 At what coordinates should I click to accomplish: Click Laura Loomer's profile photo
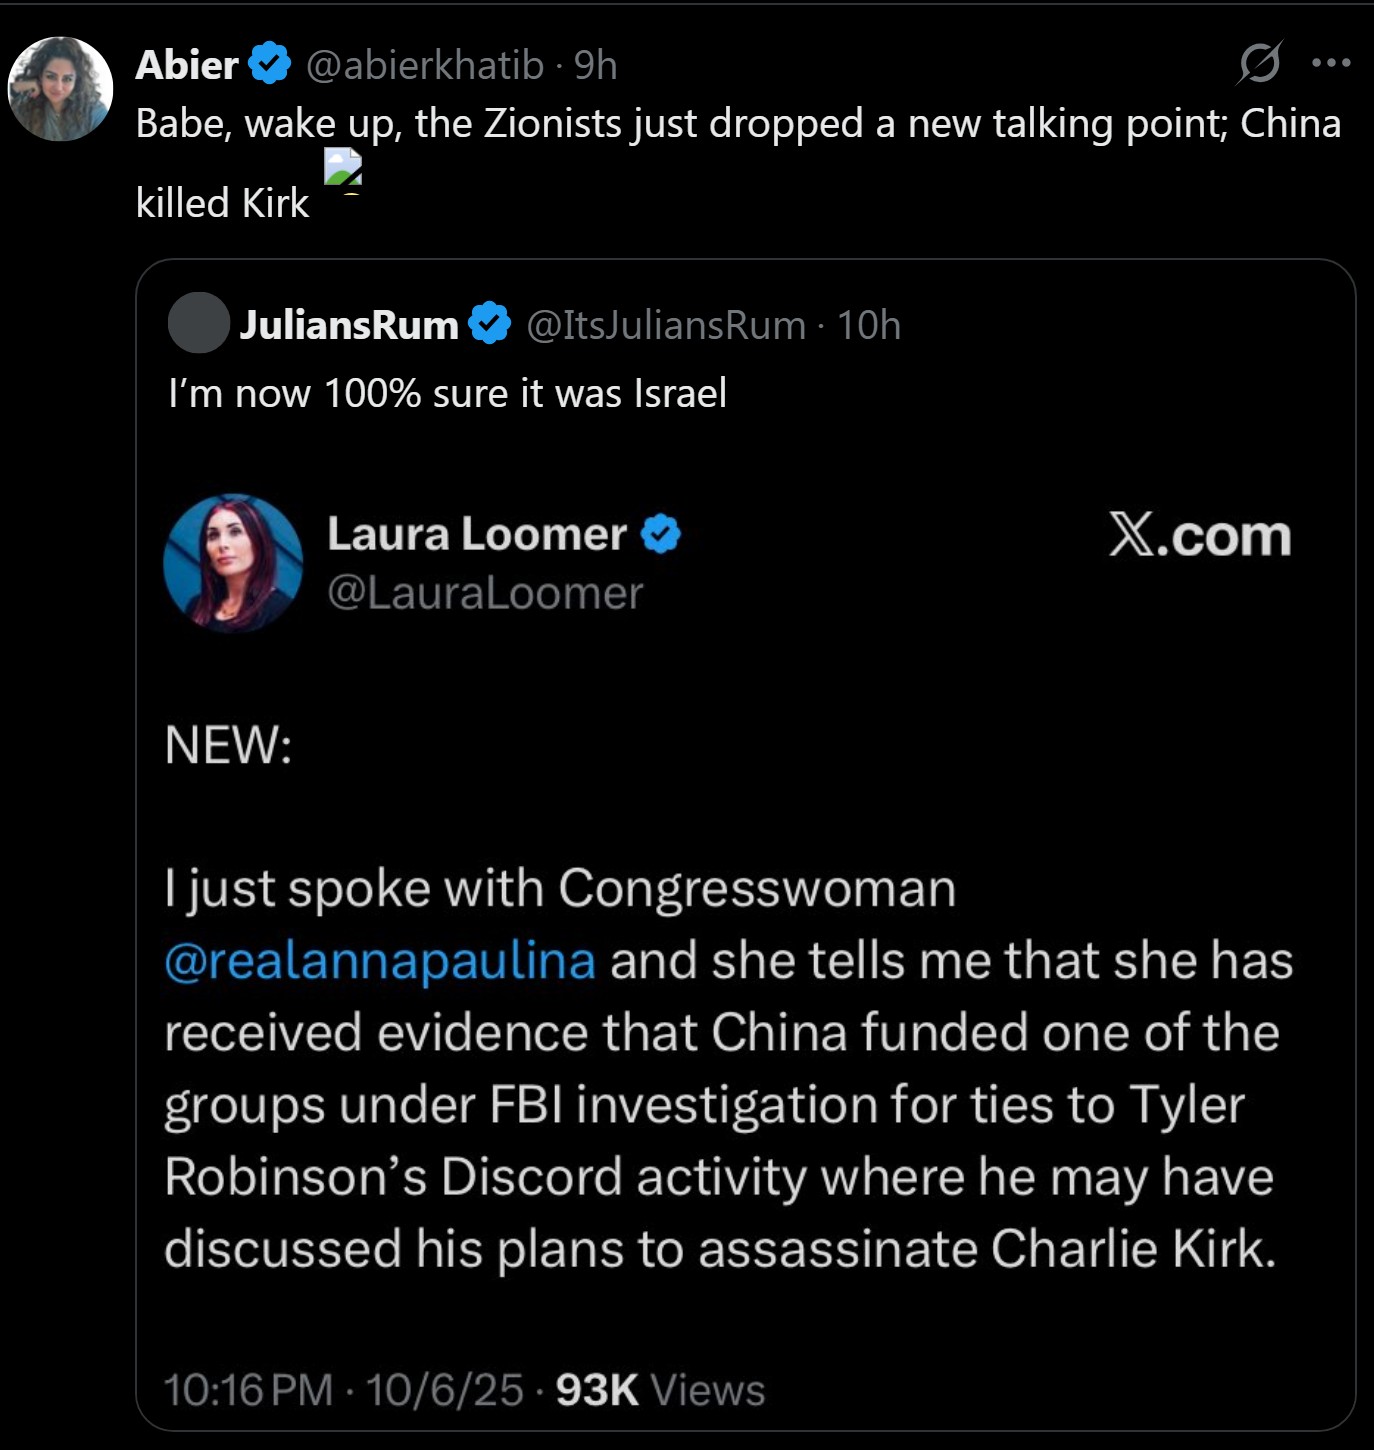click(x=233, y=563)
